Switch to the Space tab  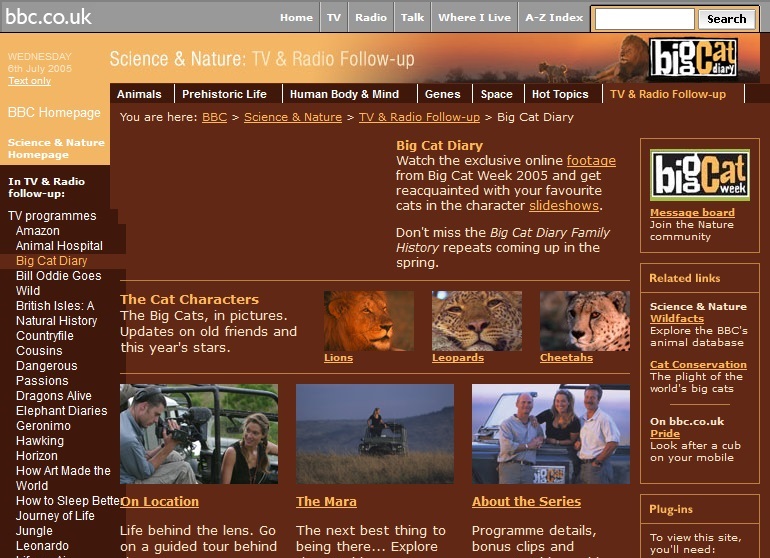(x=496, y=94)
